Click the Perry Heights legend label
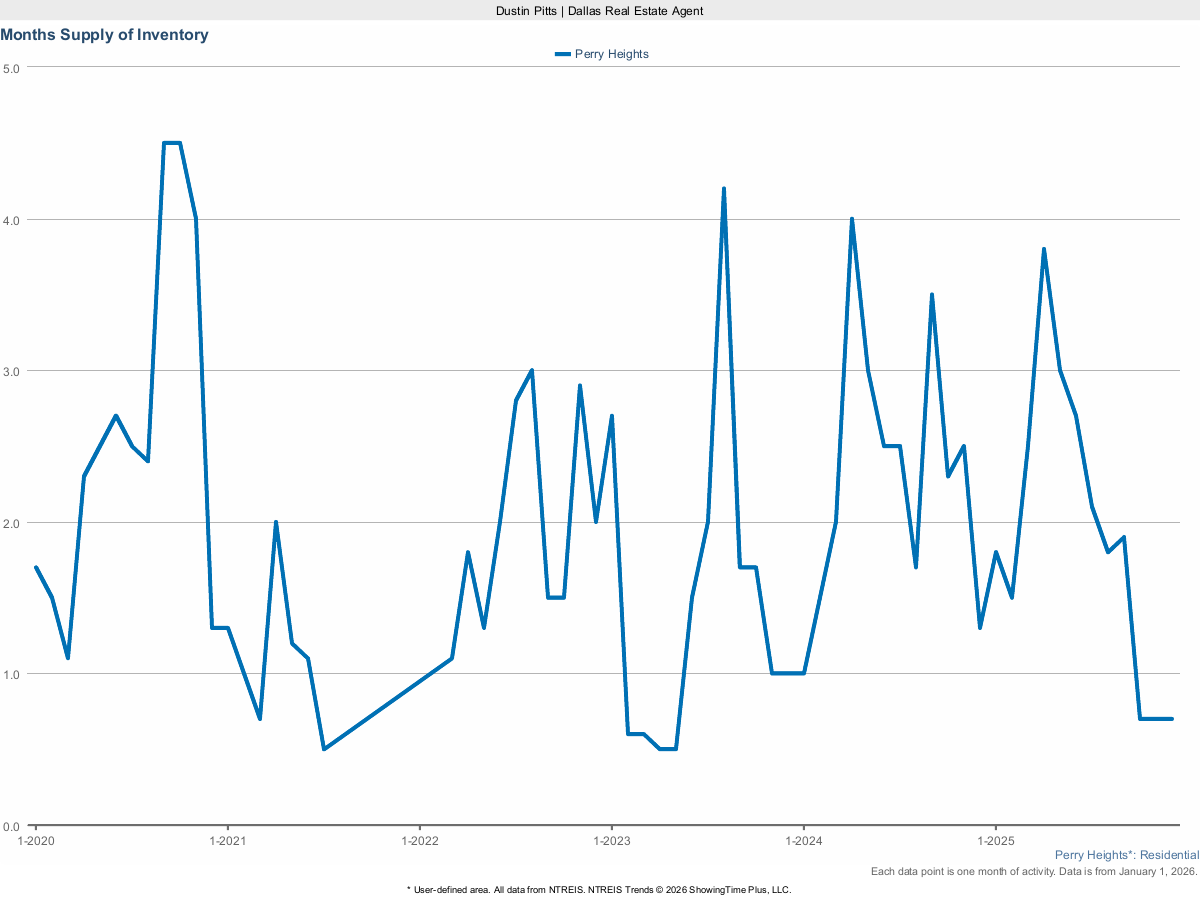This screenshot has width=1200, height=900. point(611,54)
